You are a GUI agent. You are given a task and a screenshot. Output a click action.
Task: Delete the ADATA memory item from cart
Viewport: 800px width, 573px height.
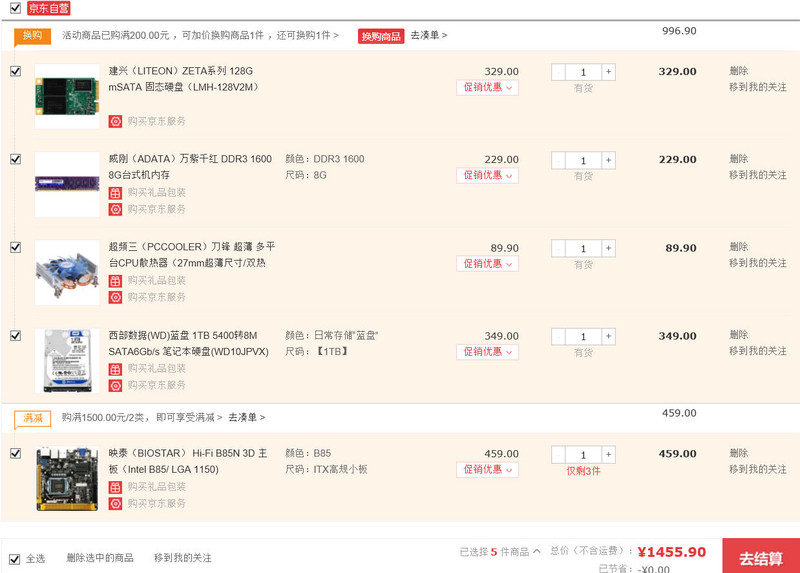738,159
